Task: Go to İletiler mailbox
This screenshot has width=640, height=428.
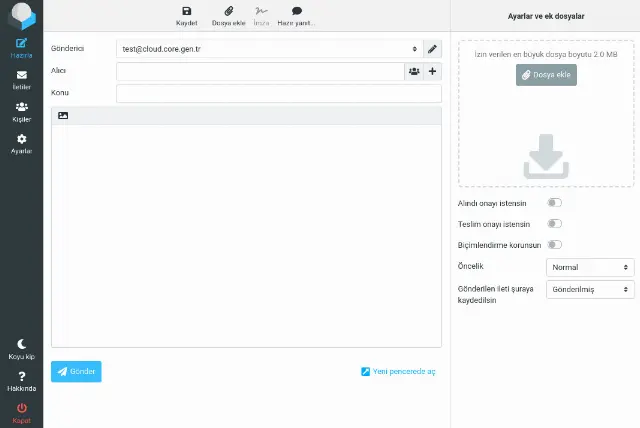Action: coord(21,80)
